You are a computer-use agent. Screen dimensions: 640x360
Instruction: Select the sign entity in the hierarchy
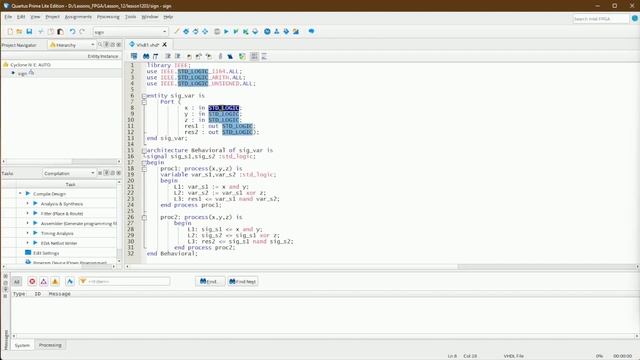click(x=22, y=73)
